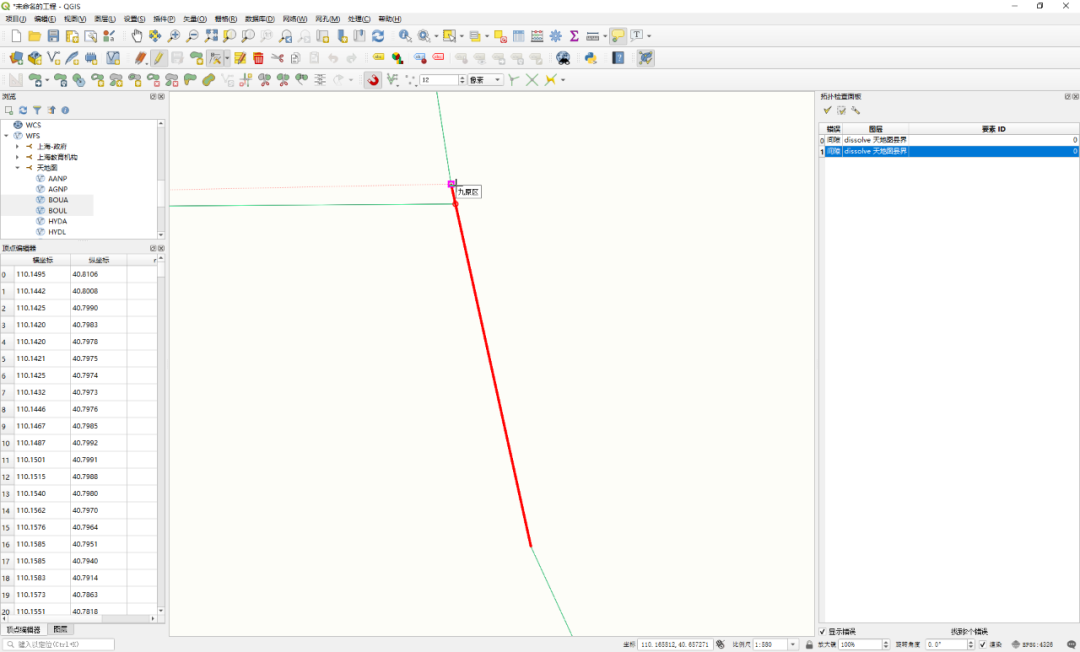Open the measure tool dropdown arrow
The image size is (1080, 652).
(605, 36)
